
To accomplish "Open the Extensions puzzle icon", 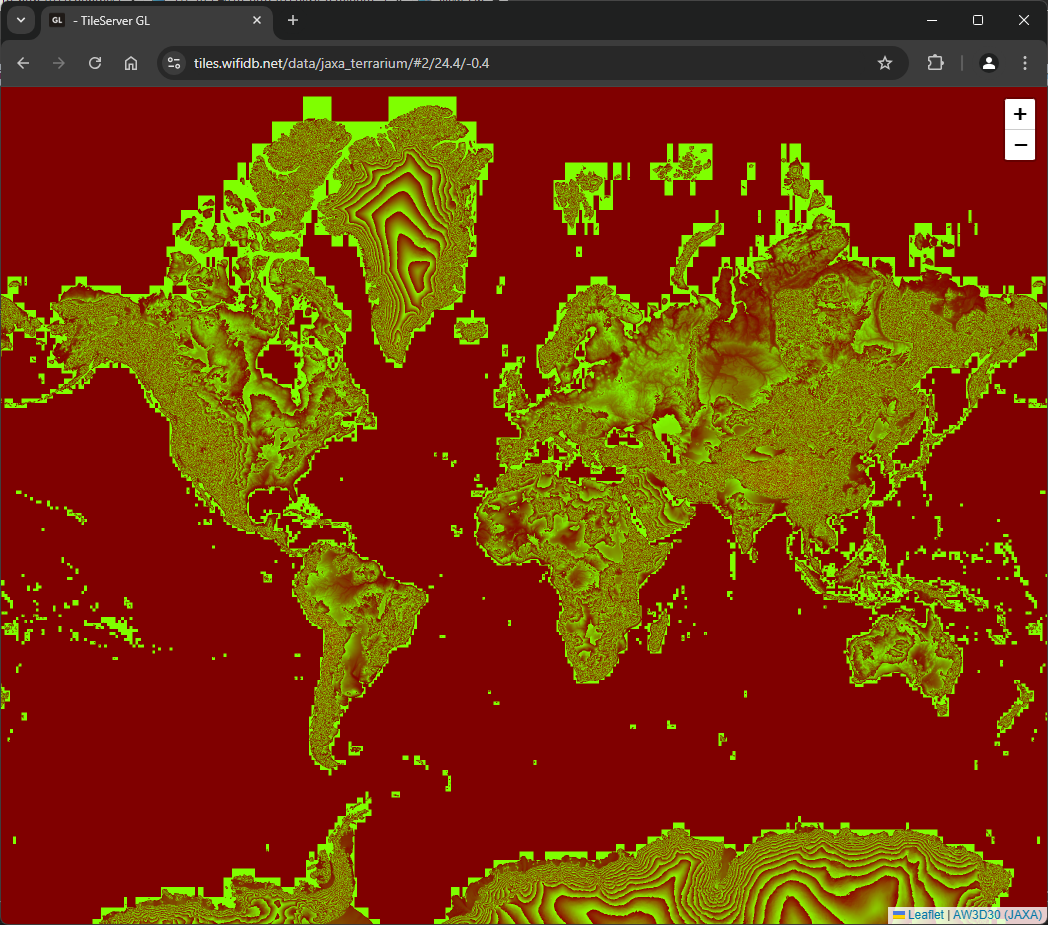I will tap(935, 63).
